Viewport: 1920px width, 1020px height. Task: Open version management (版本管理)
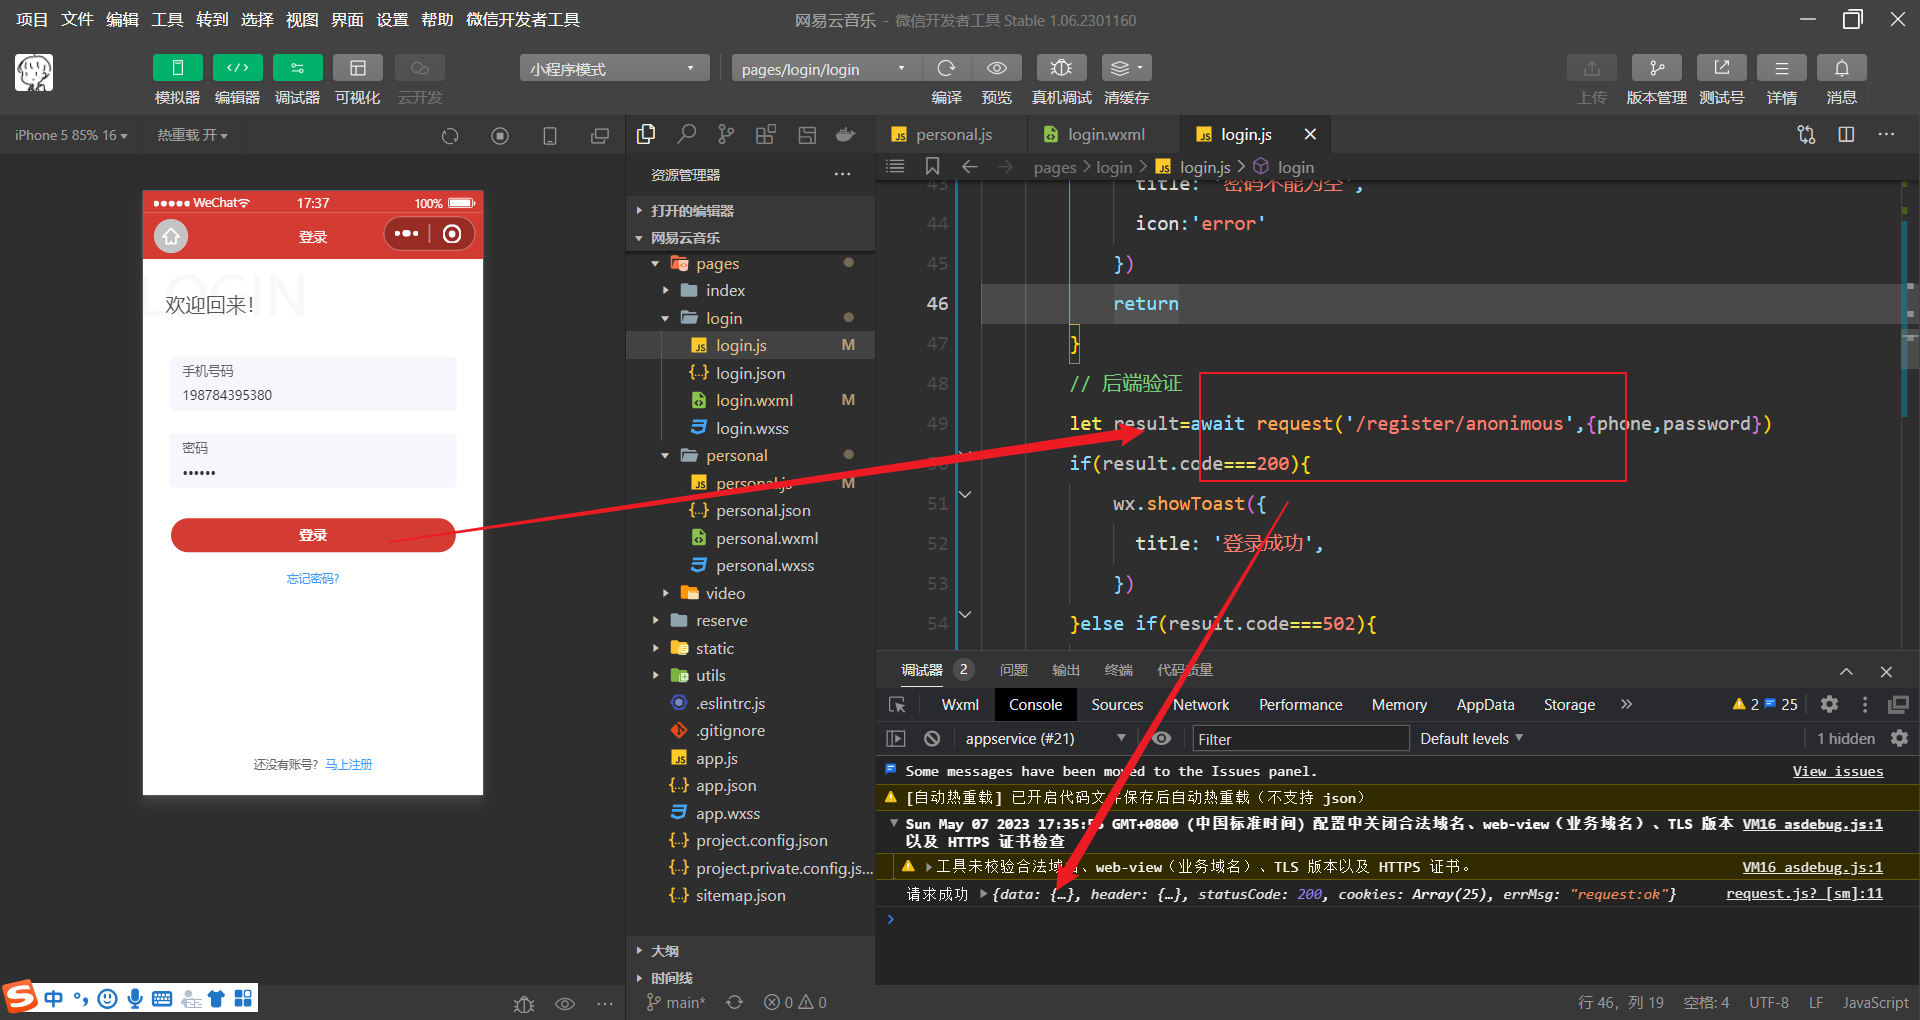(x=1656, y=68)
